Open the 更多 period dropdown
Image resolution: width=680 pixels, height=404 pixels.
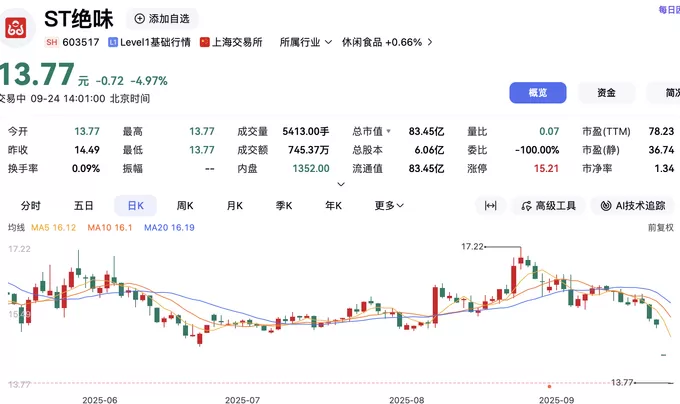[x=389, y=205]
